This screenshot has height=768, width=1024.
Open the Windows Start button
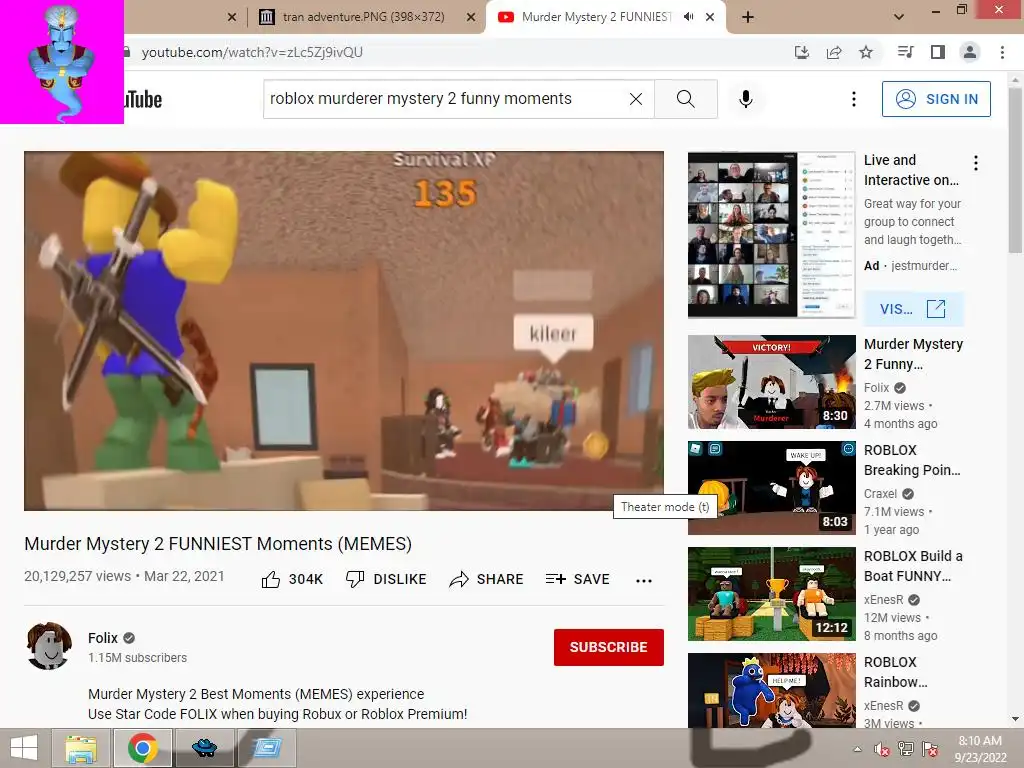(x=24, y=748)
